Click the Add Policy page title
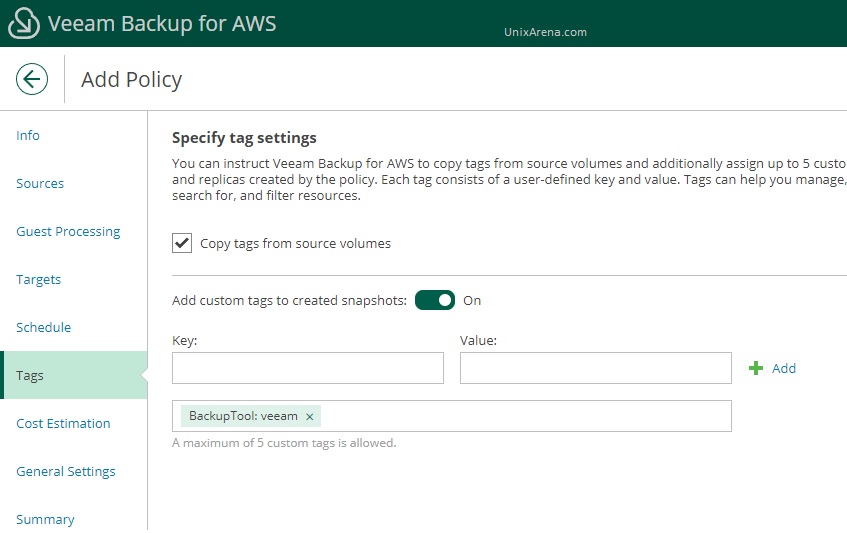847x533 pixels. pyautogui.click(x=132, y=80)
